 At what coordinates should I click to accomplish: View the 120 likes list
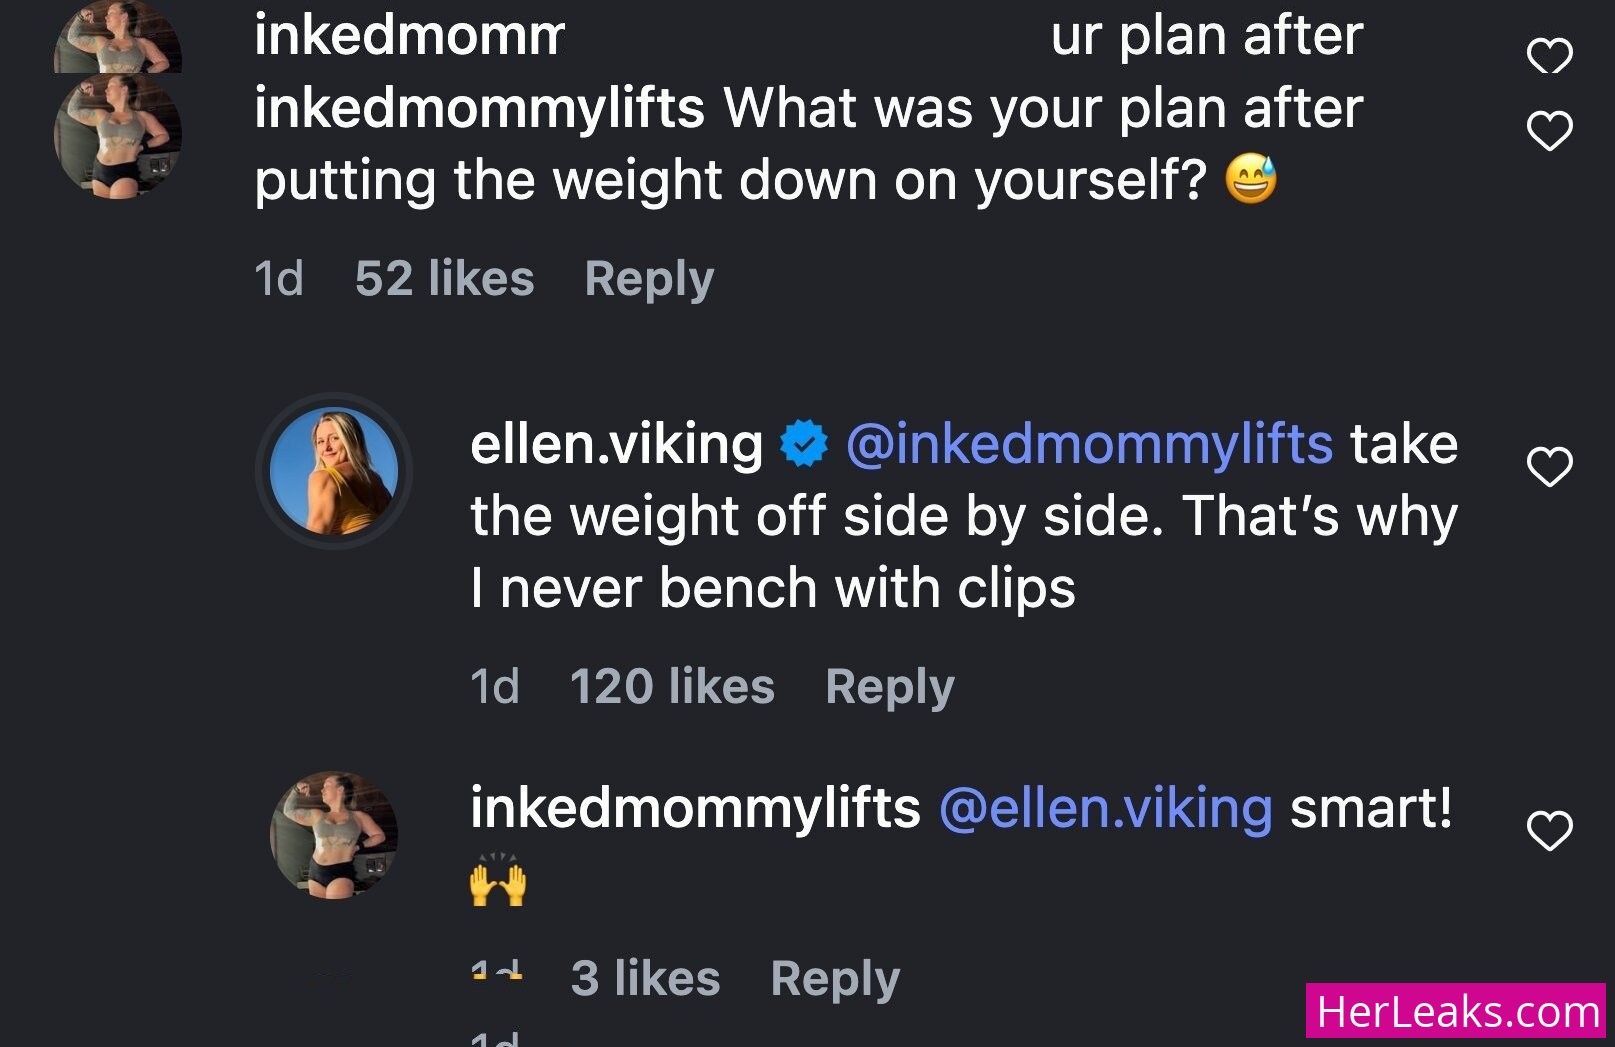pos(672,687)
